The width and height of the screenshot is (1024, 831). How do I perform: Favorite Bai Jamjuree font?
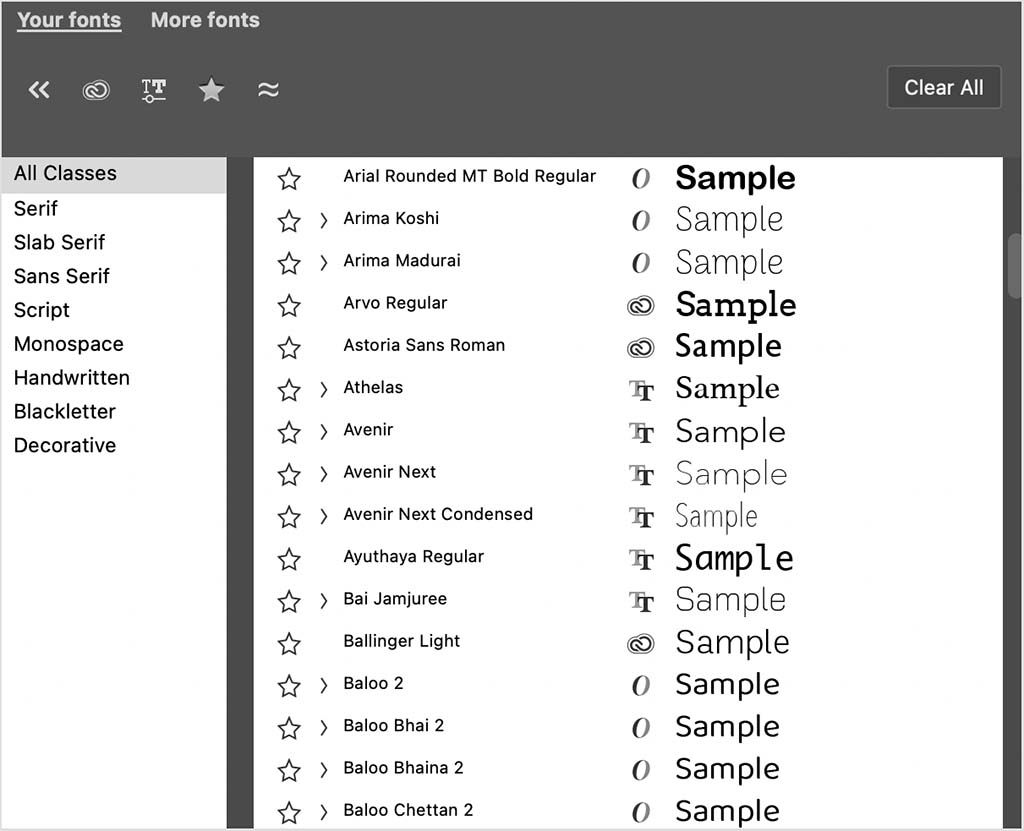[x=289, y=601]
